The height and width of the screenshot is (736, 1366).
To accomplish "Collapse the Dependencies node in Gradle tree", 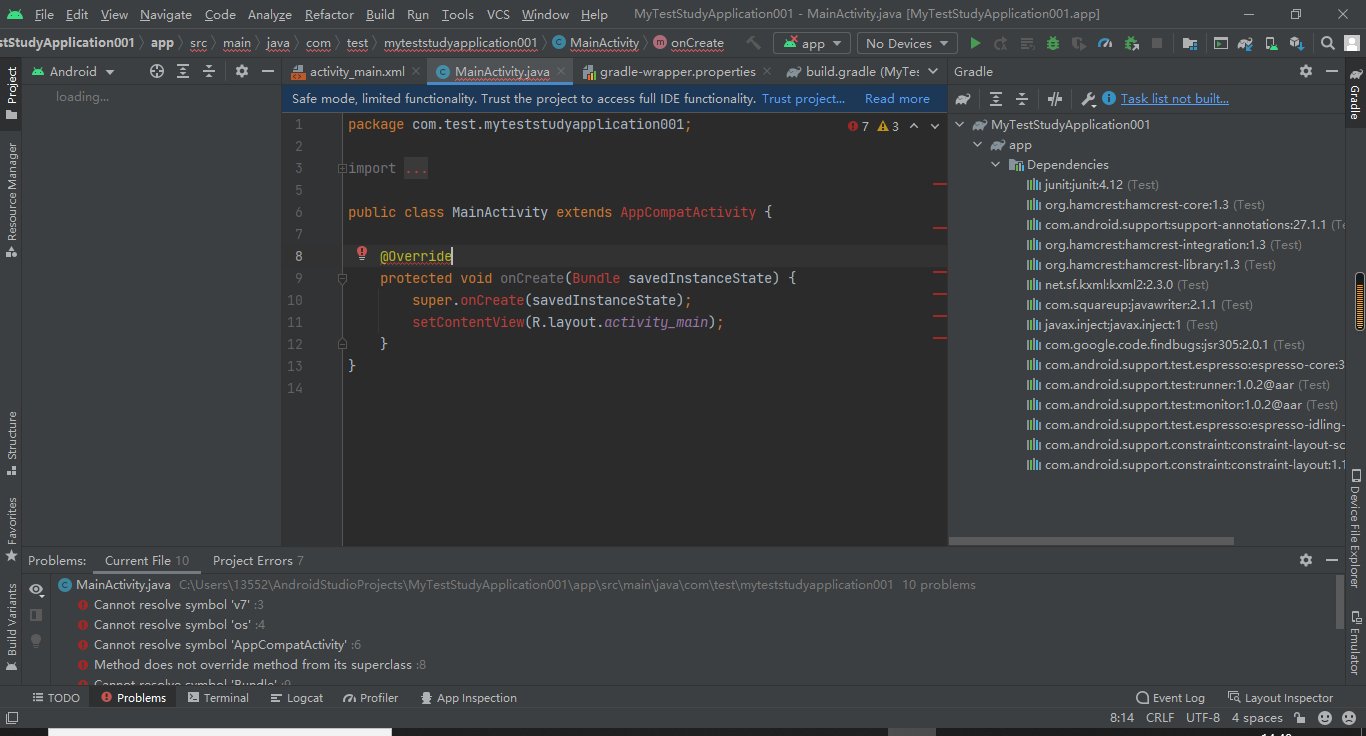I will pos(996,165).
